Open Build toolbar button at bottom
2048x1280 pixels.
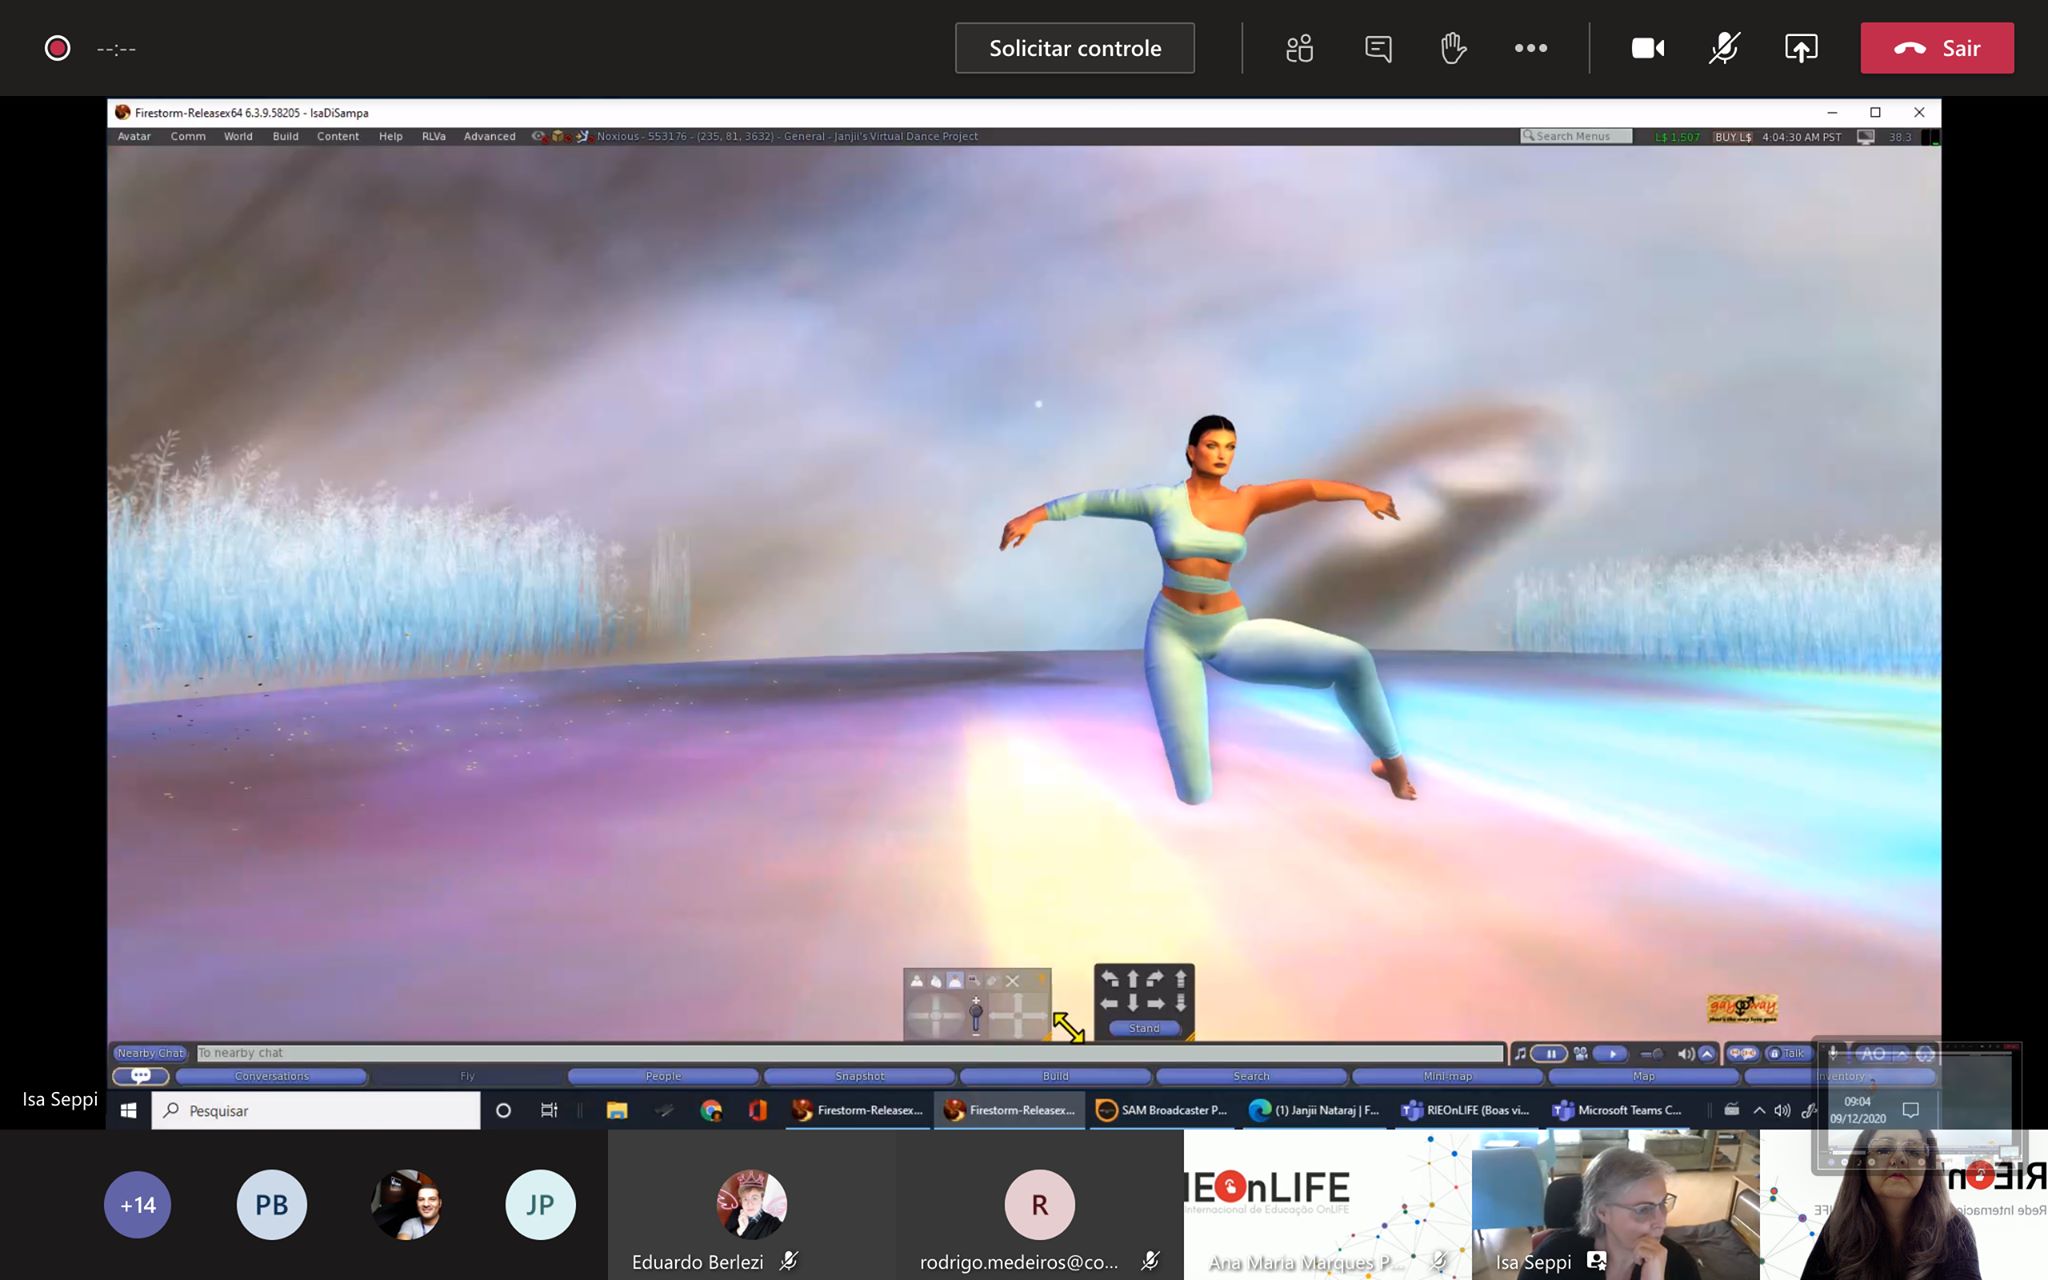pos(1055,1076)
